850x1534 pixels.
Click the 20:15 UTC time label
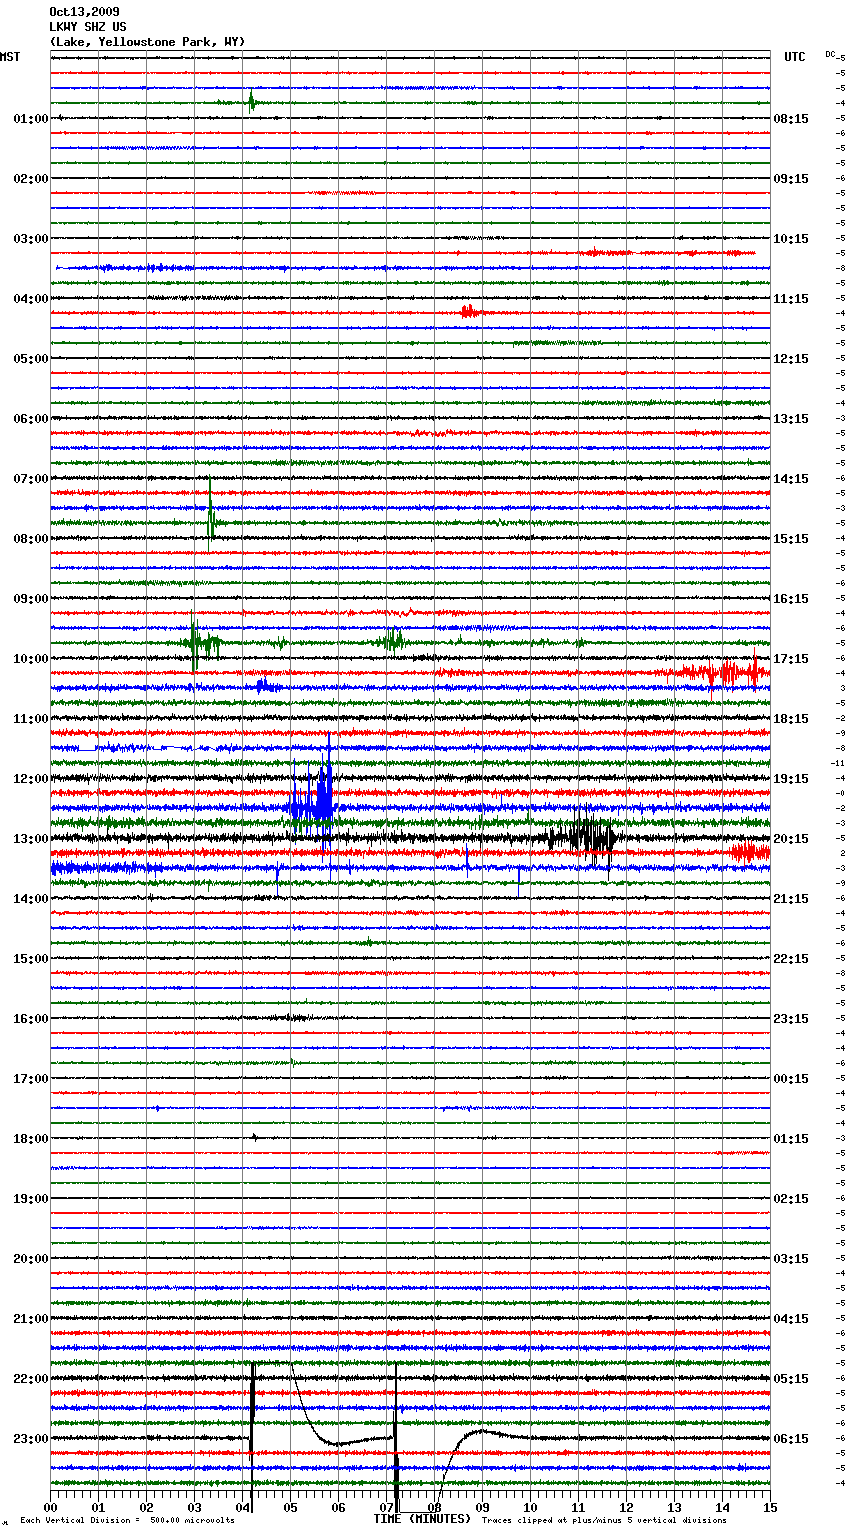click(x=791, y=839)
